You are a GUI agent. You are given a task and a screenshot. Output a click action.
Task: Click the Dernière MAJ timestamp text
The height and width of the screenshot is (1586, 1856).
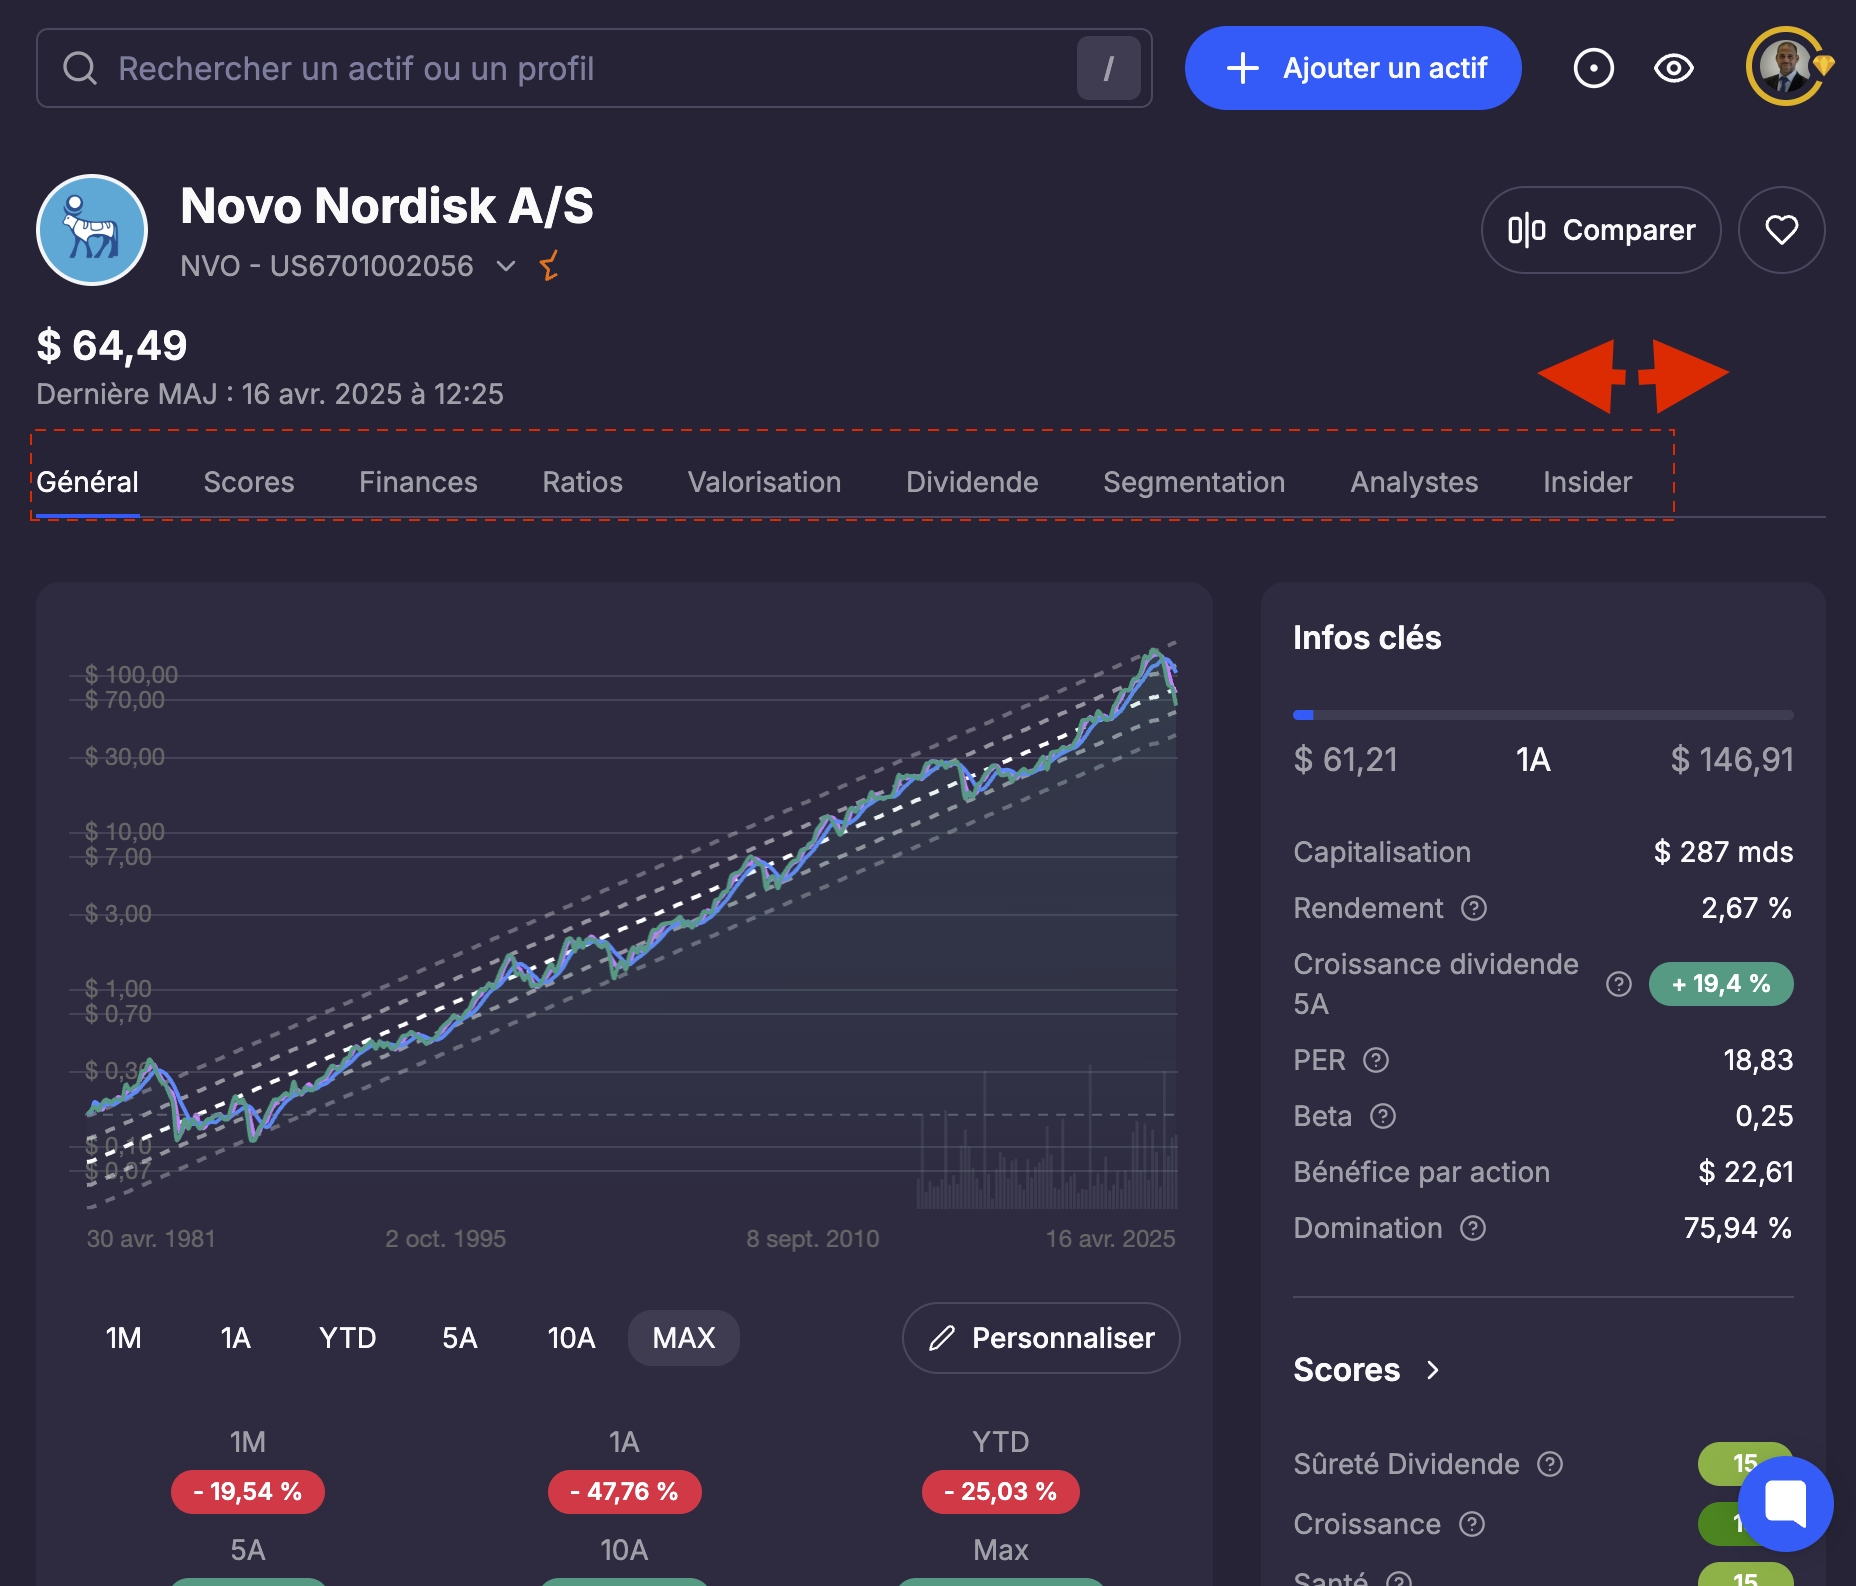(x=270, y=394)
